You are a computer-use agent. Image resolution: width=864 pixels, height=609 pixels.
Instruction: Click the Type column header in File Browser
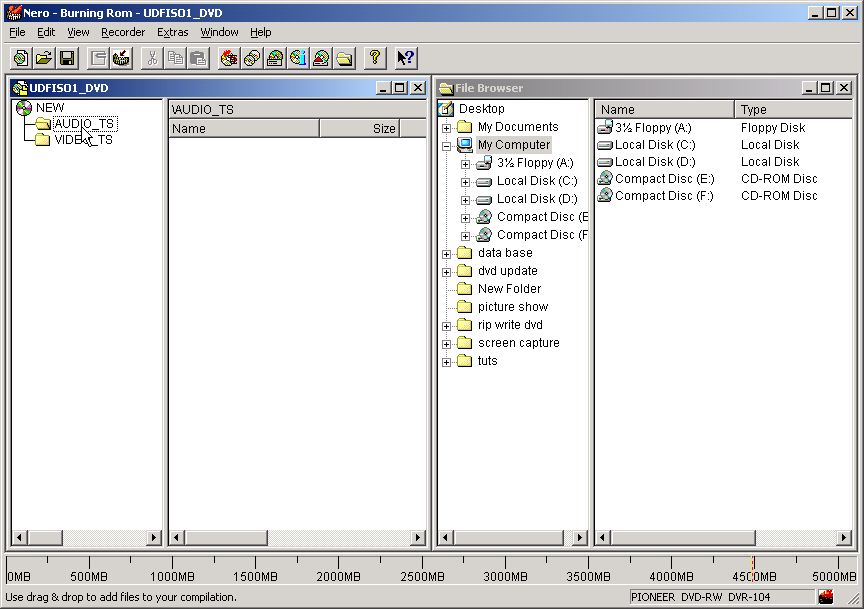click(x=793, y=109)
